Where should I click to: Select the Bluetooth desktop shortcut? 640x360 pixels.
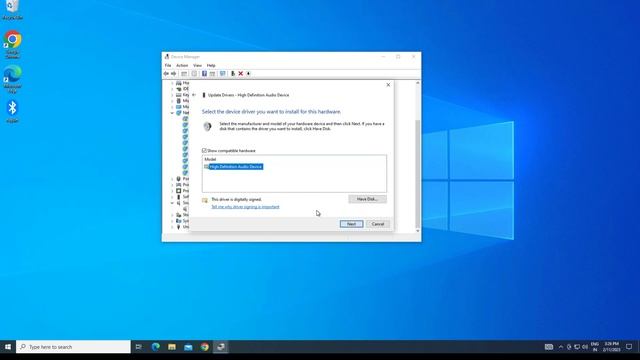[12, 111]
